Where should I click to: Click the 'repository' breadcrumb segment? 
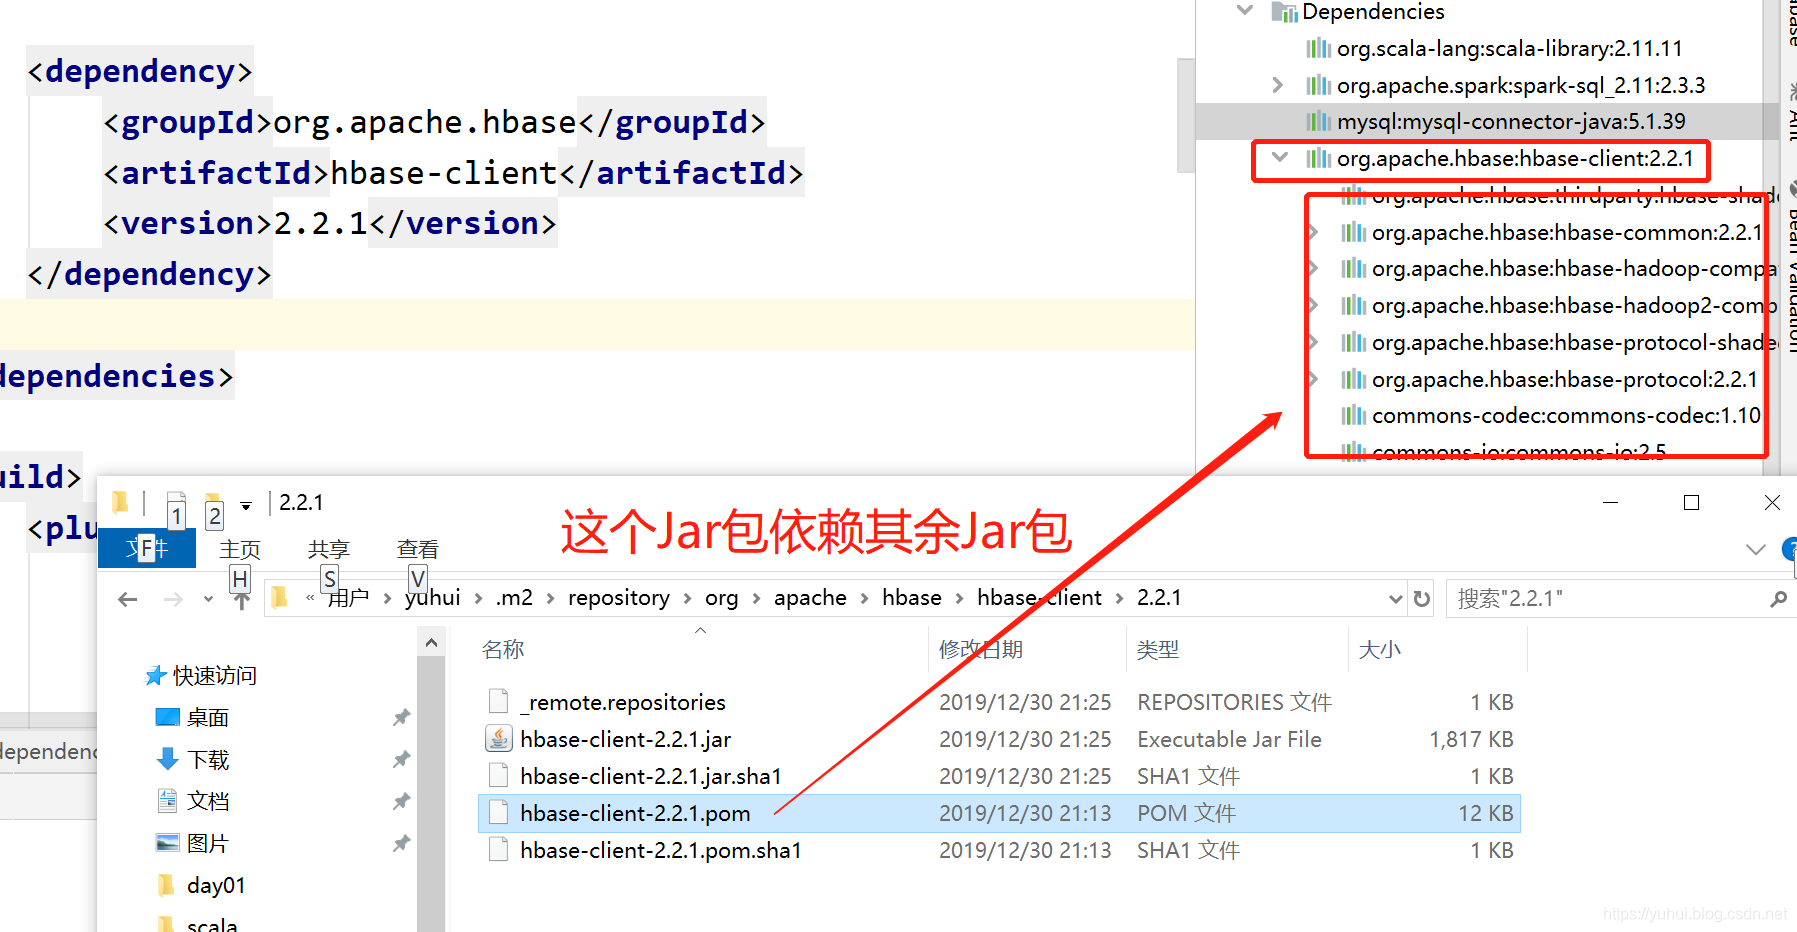click(x=619, y=598)
